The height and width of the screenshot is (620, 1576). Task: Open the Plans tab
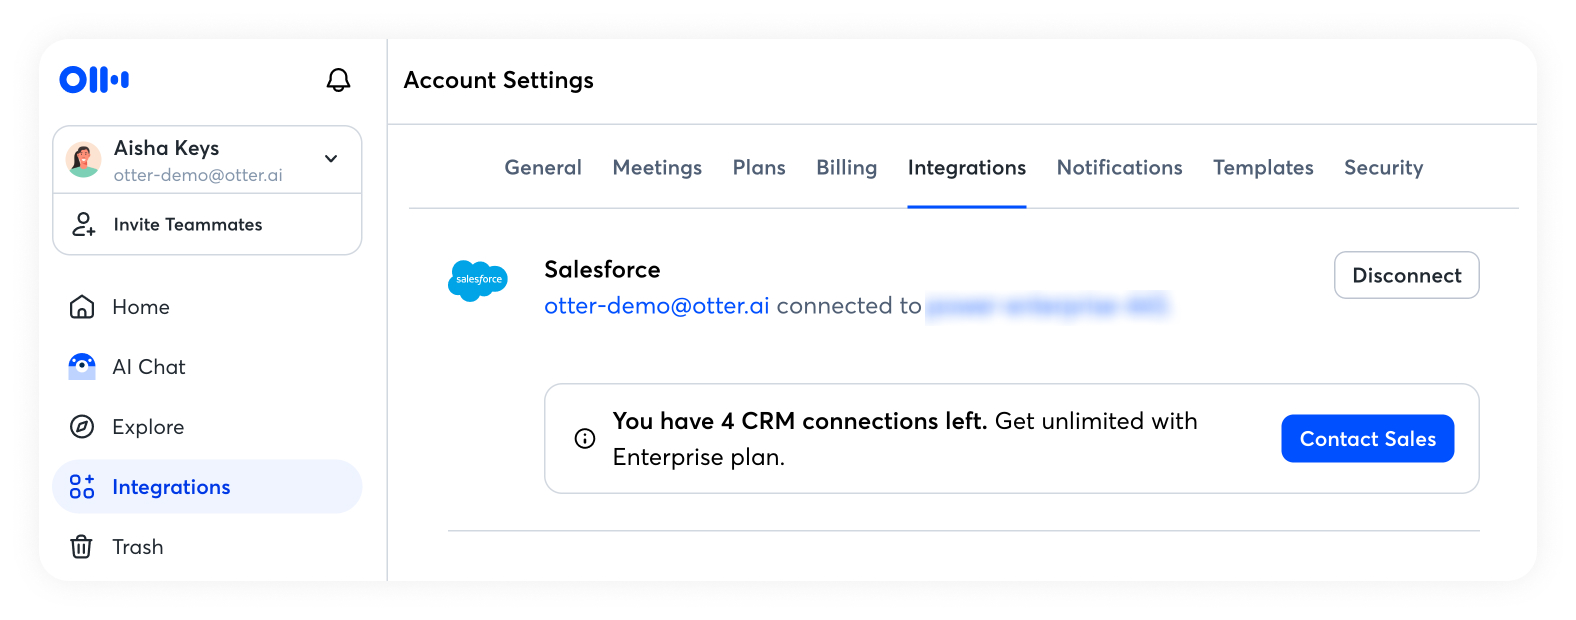click(759, 168)
